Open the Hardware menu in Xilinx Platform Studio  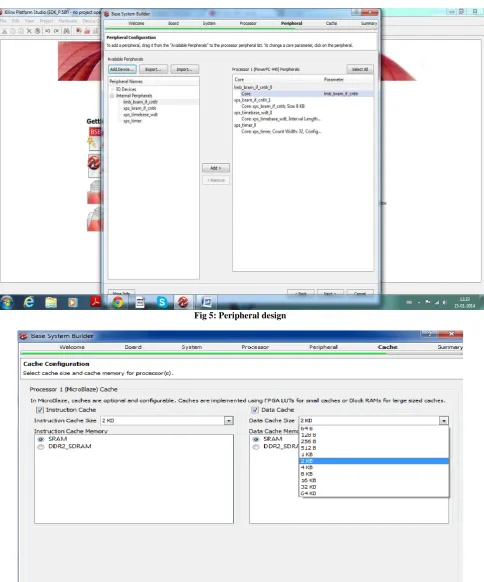(x=68, y=21)
